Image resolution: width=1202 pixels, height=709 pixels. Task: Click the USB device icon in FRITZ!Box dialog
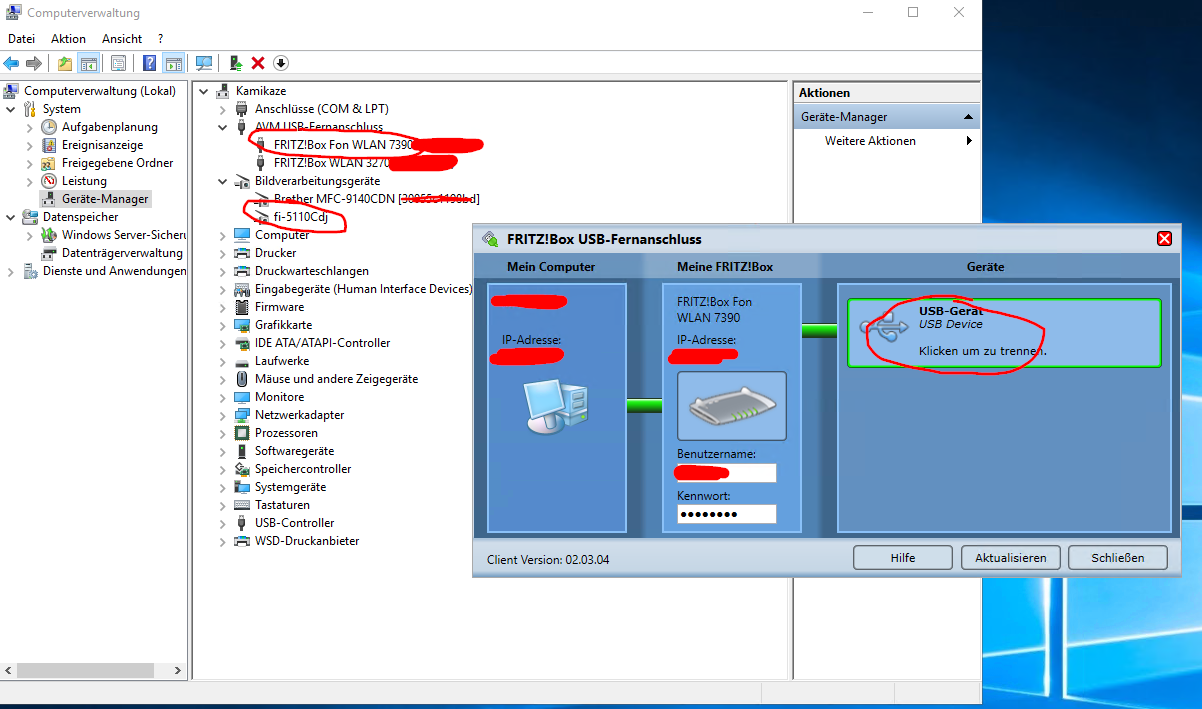[884, 327]
